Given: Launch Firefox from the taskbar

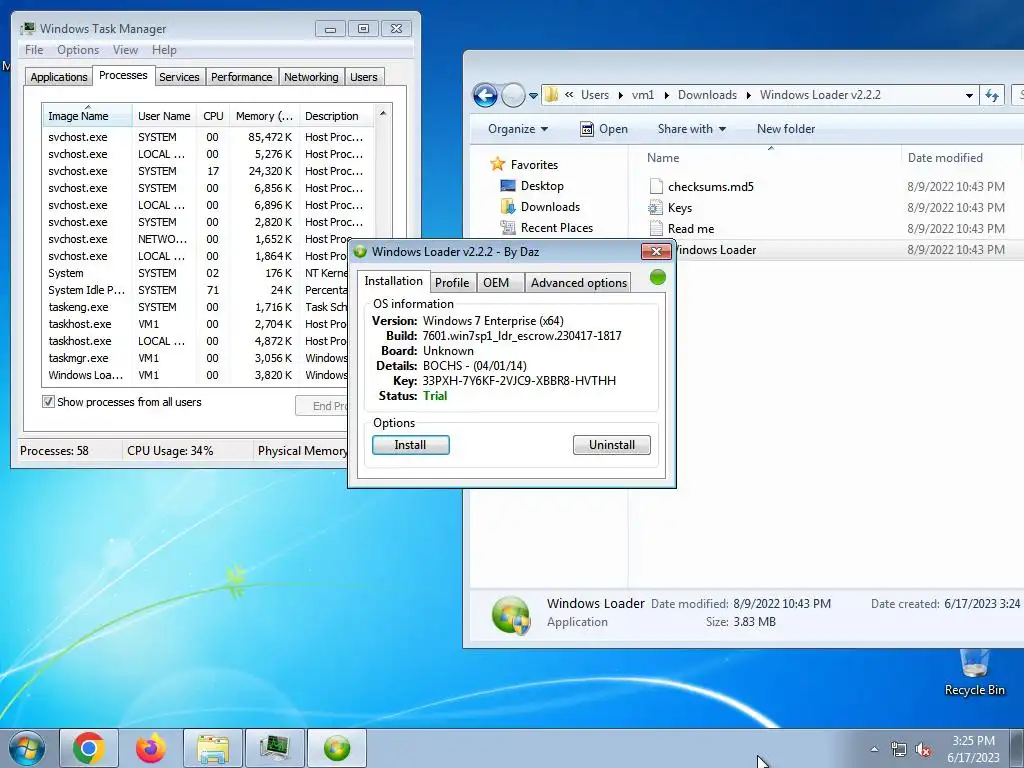Looking at the screenshot, I should [150, 748].
